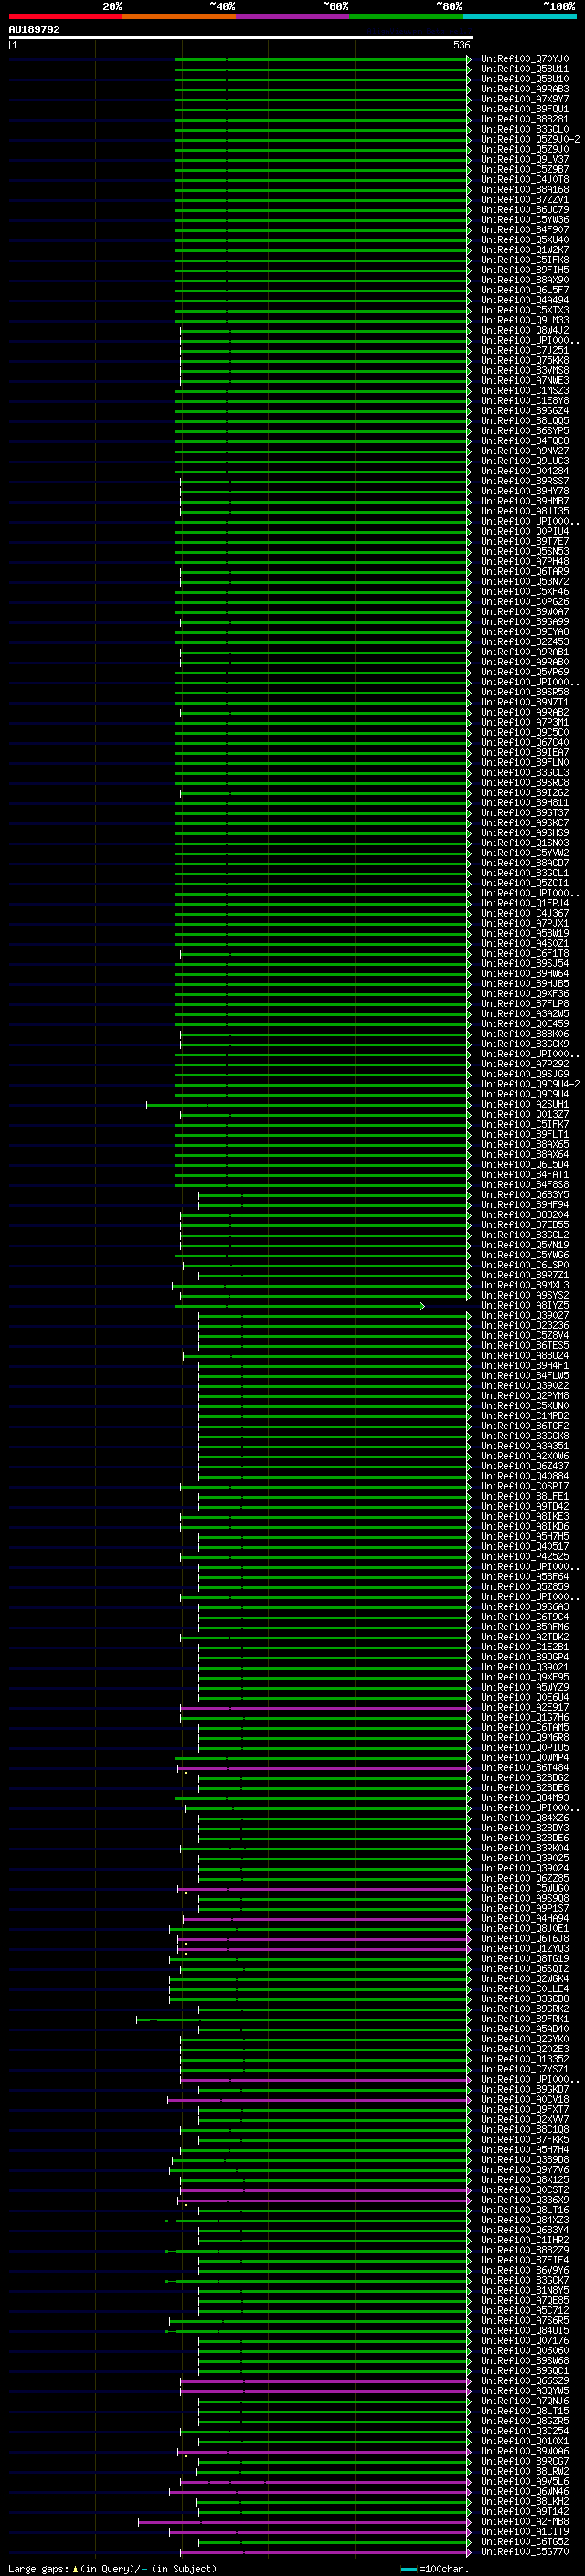Select the UniRef100_Q683Y5 label
The image size is (585, 2576).
(x=524, y=1195)
